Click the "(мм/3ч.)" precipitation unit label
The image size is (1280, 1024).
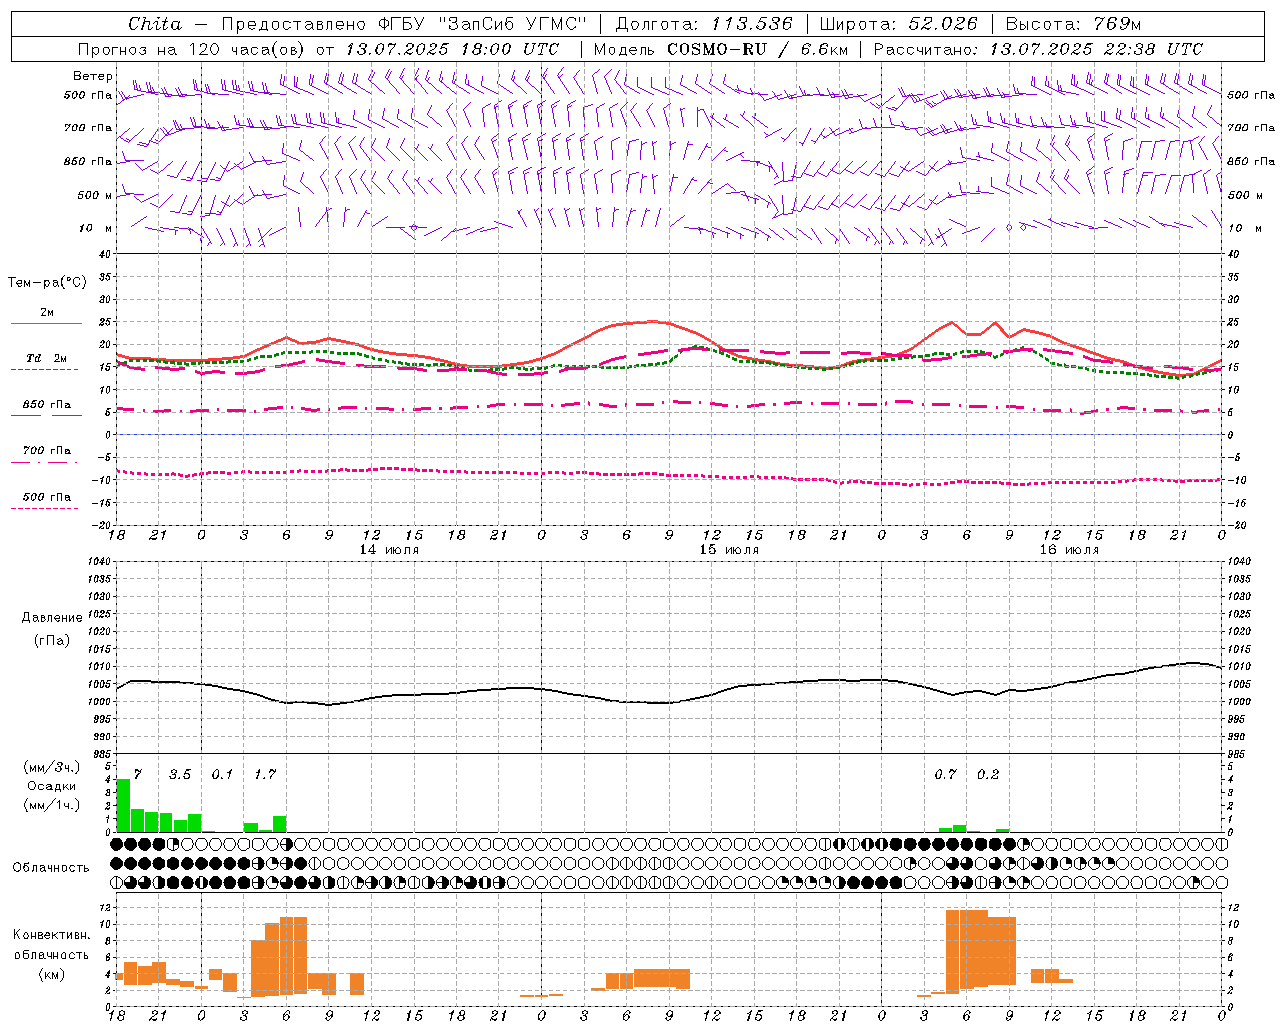(52, 767)
